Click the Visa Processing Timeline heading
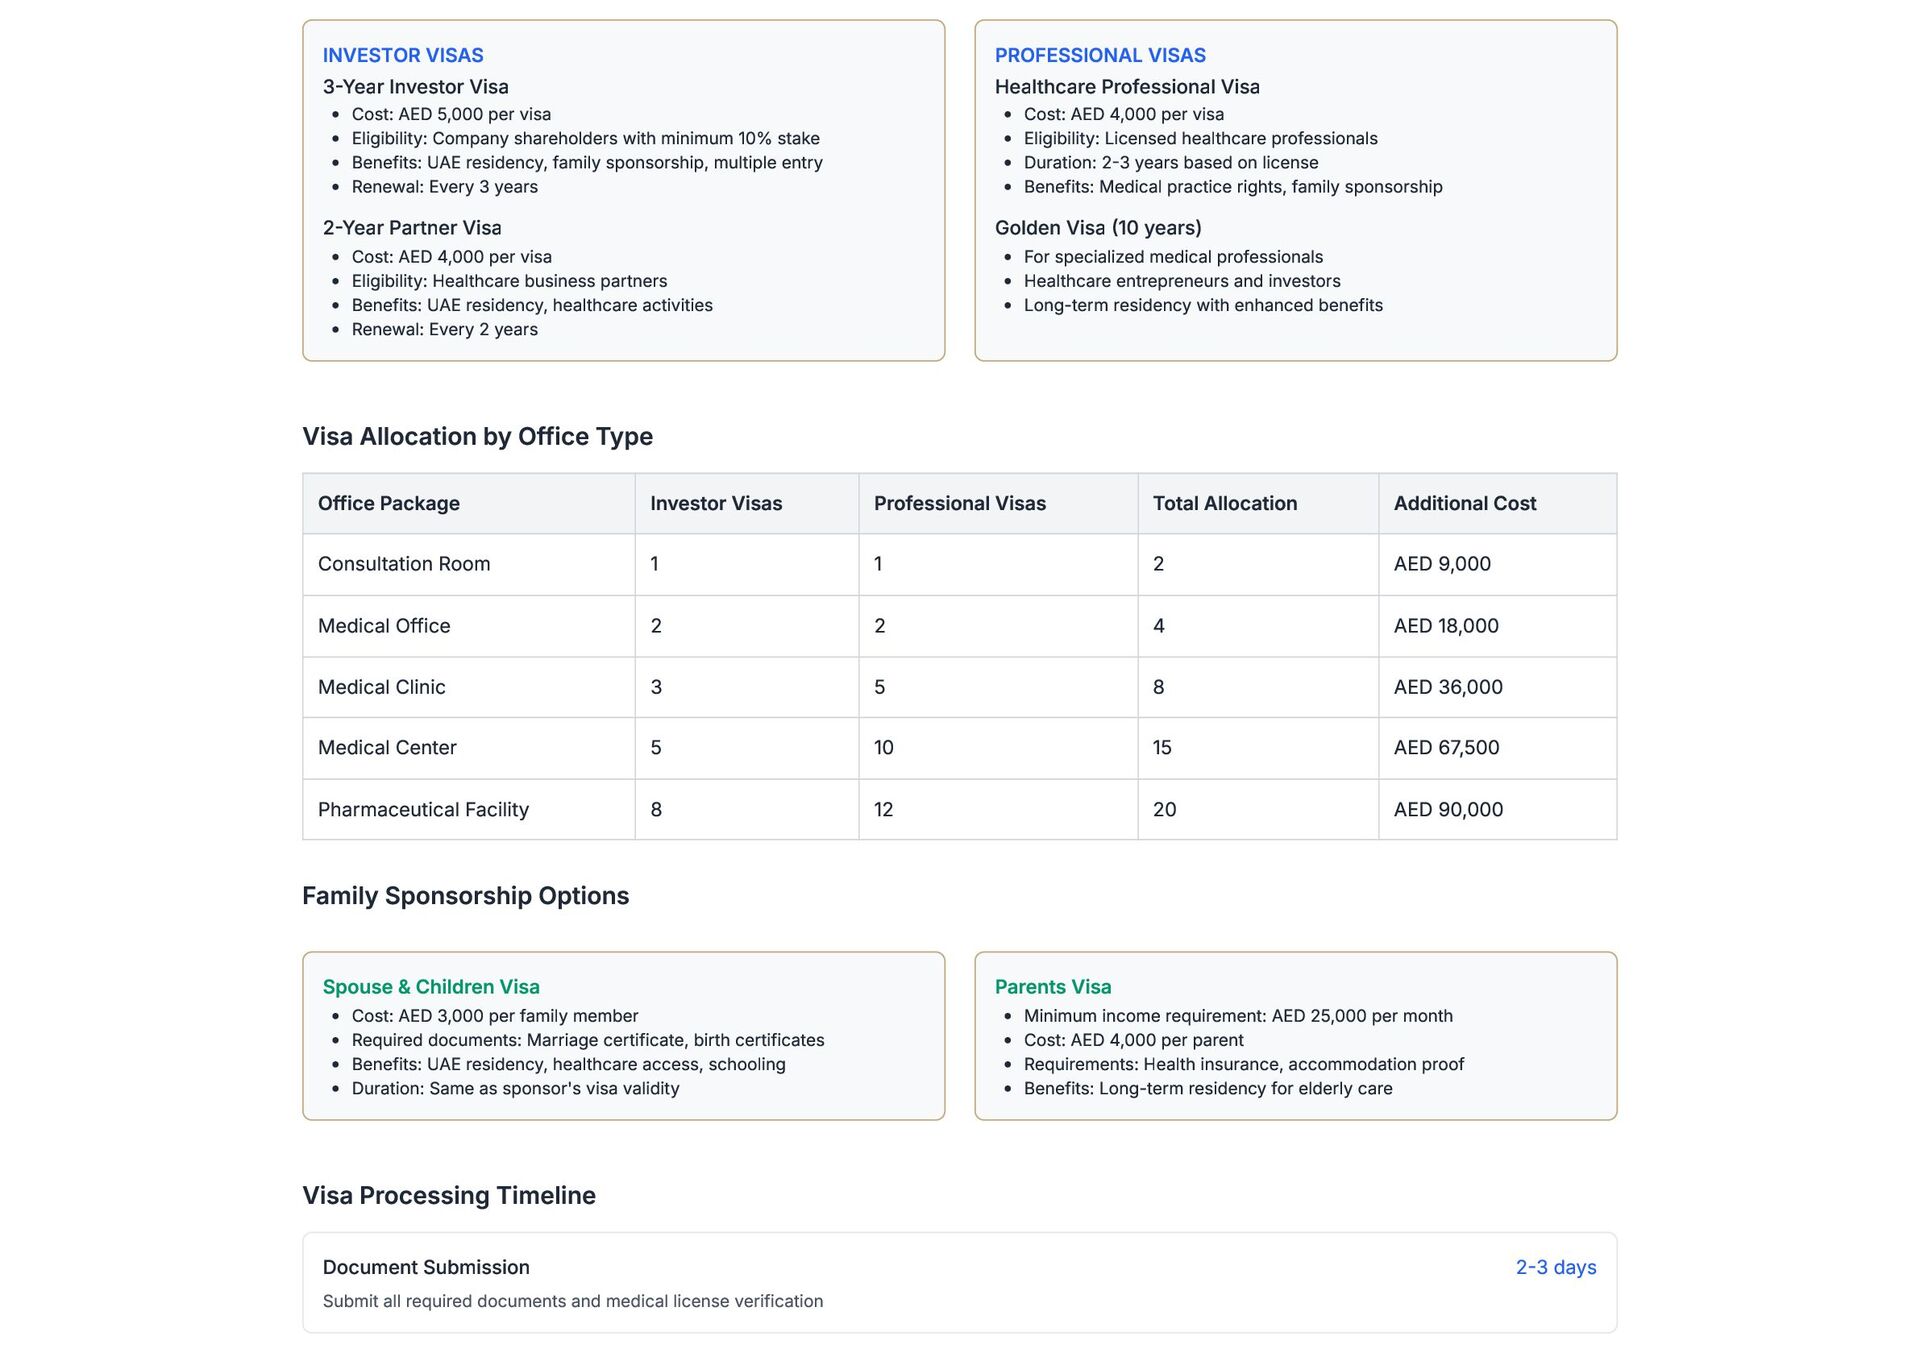 tap(449, 1196)
